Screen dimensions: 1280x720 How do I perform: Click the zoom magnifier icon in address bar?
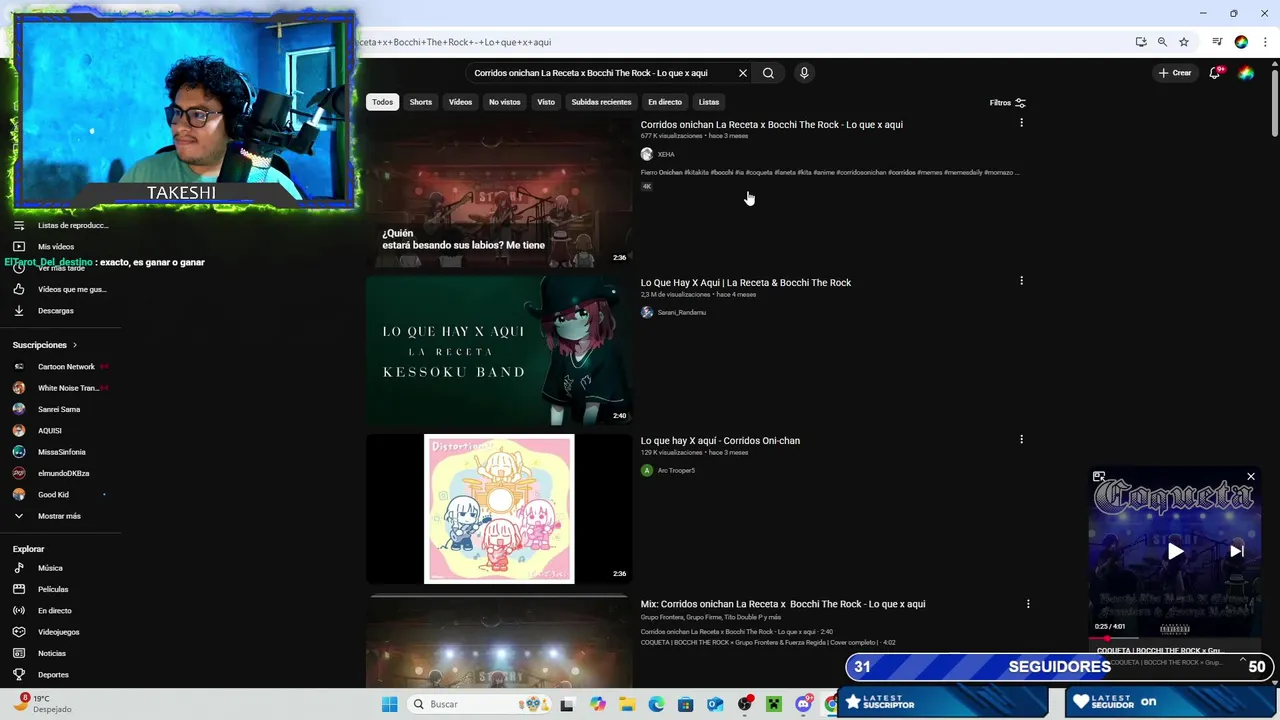point(1162,42)
